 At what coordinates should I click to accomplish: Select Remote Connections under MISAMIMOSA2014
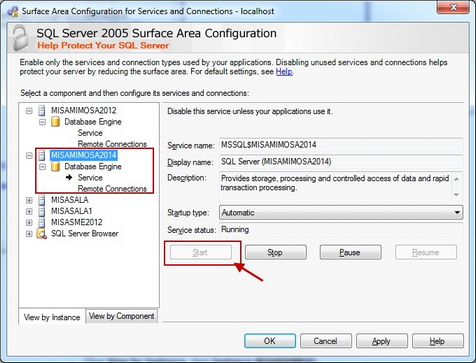point(112,189)
